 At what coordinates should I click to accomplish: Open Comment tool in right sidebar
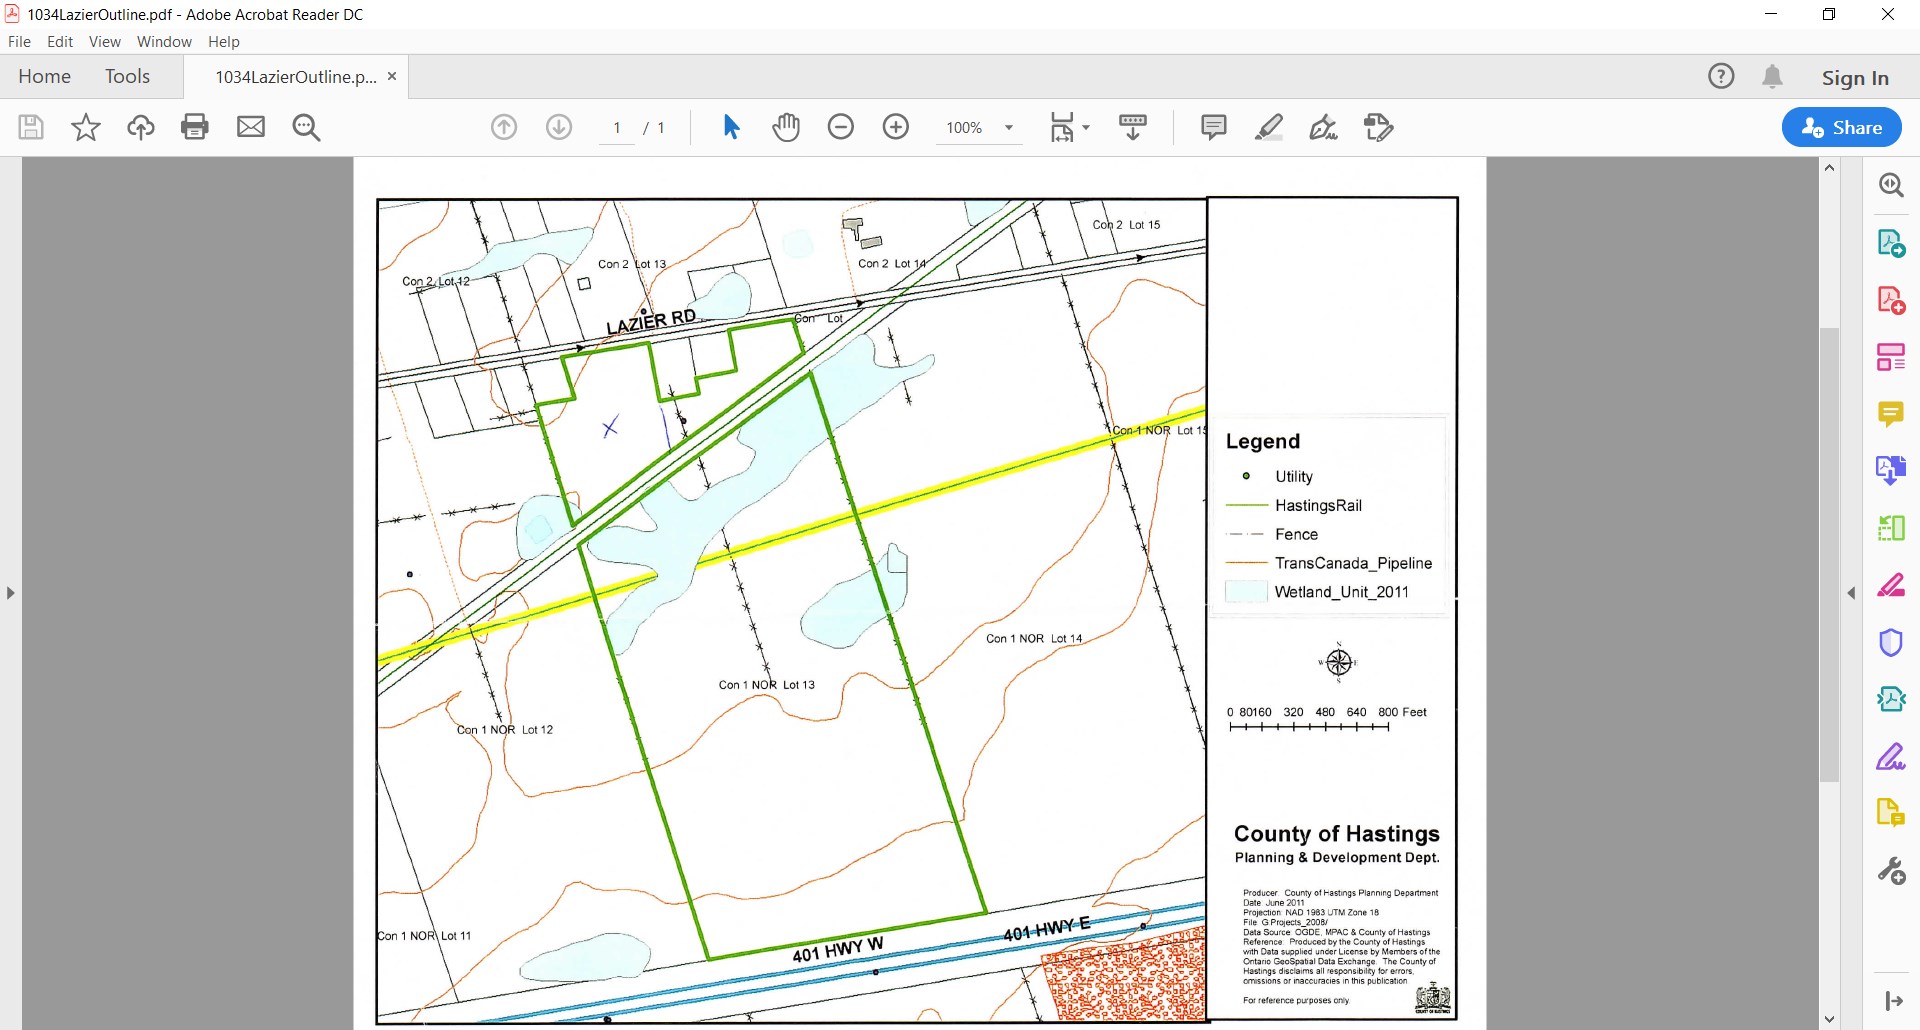pyautogui.click(x=1891, y=413)
